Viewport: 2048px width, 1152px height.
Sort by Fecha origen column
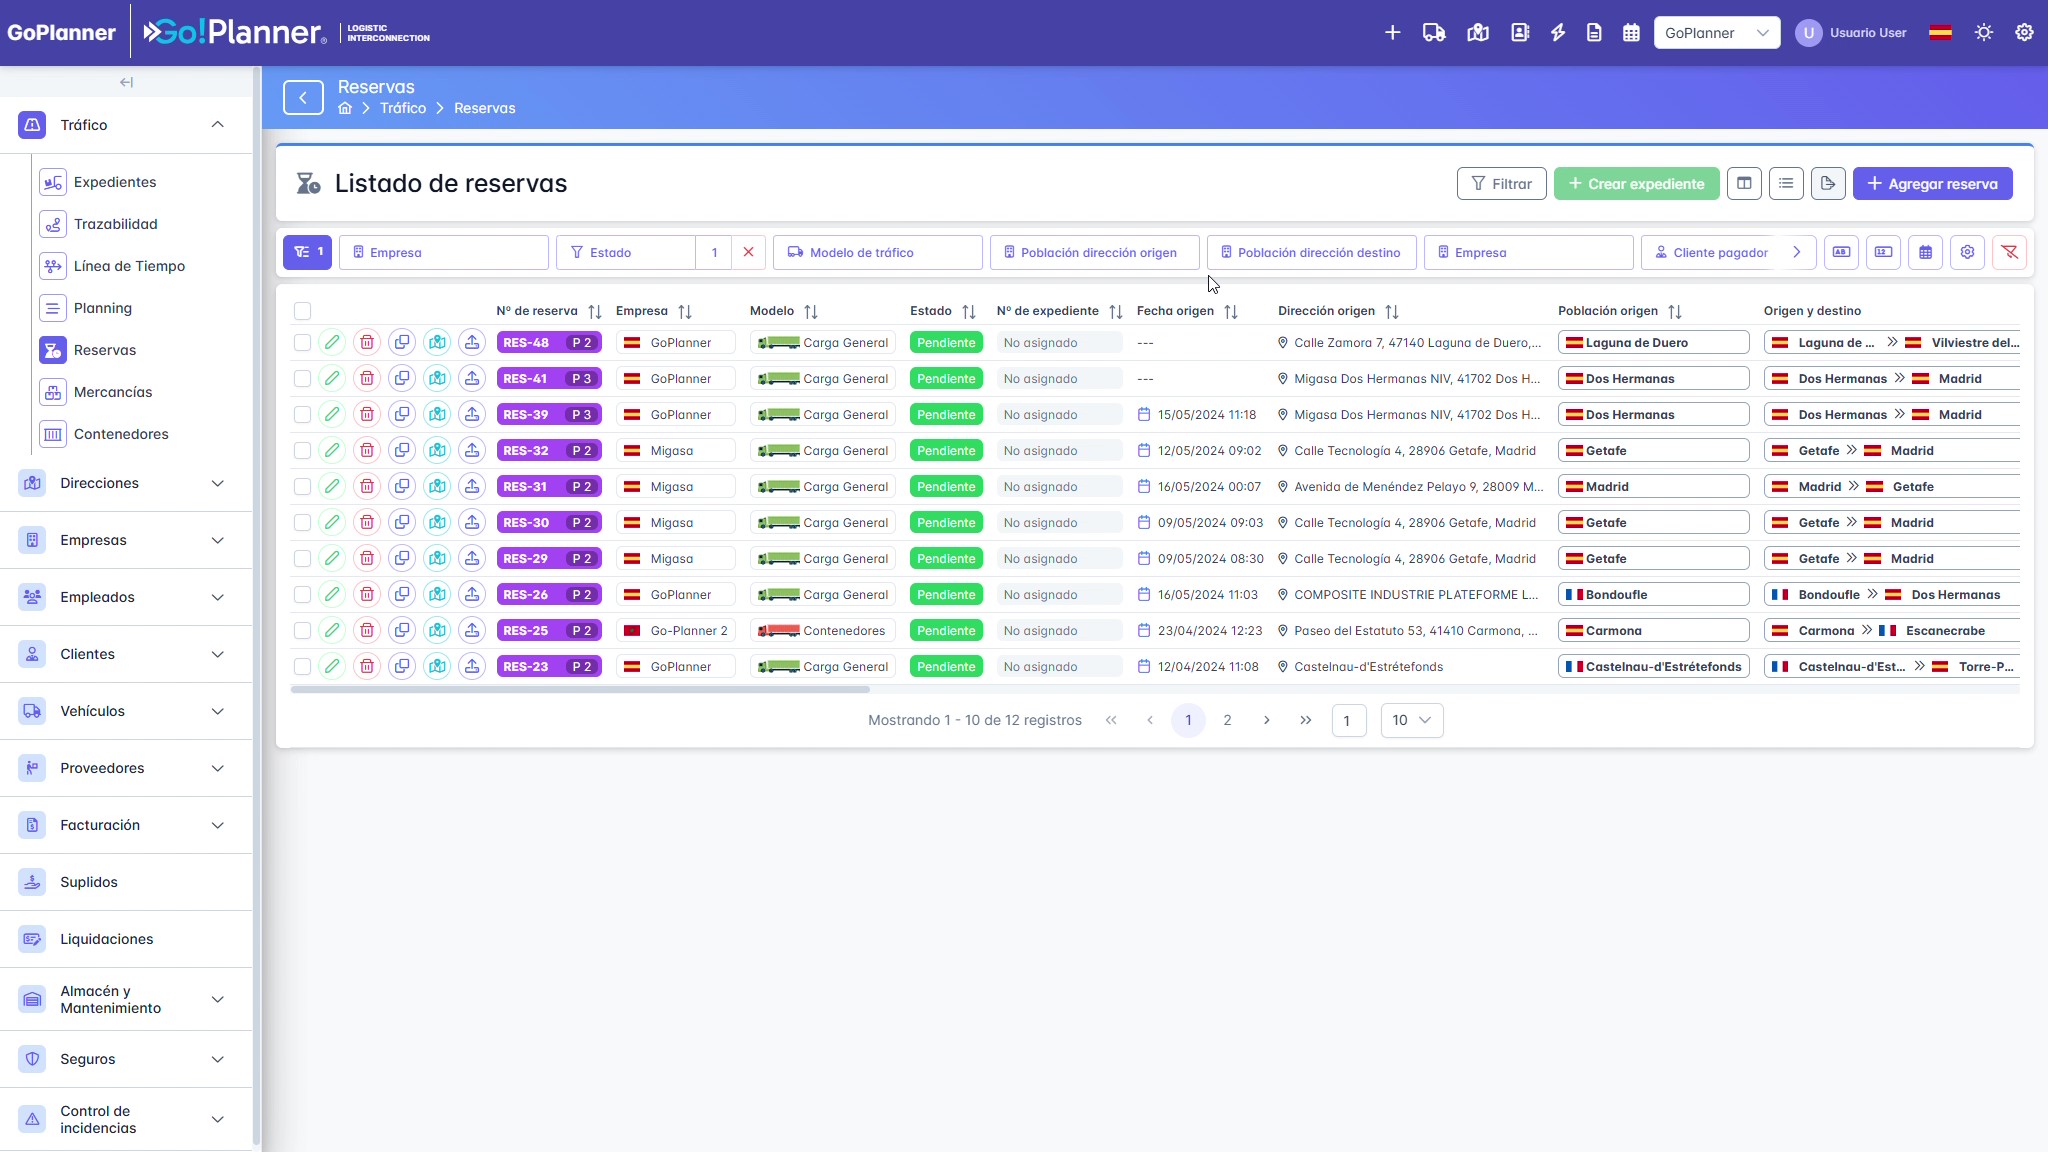point(1231,312)
